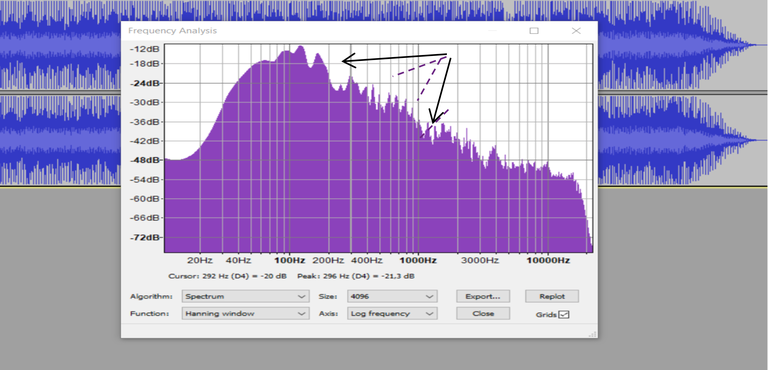The height and width of the screenshot is (370, 768).
Task: Change the Axis dropdown from Log frequency
Action: [x=392, y=314]
